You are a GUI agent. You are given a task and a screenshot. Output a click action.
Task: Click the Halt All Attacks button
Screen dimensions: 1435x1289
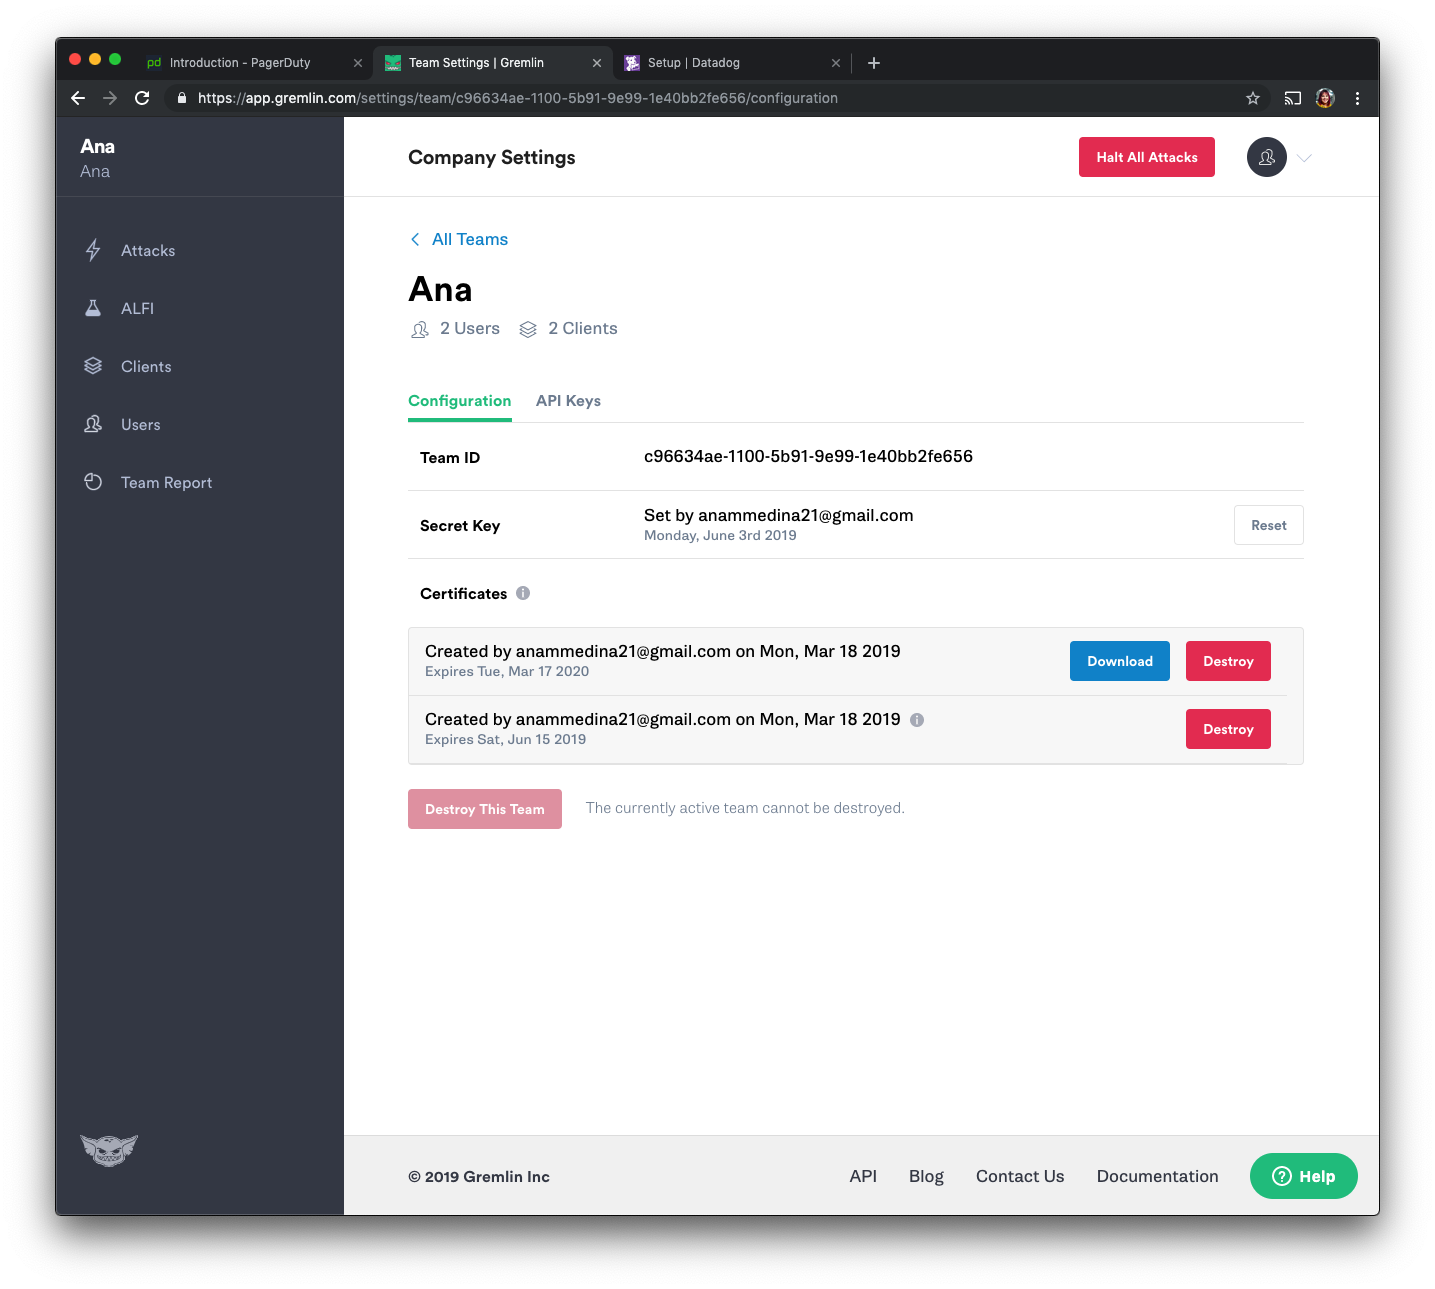[1147, 157]
